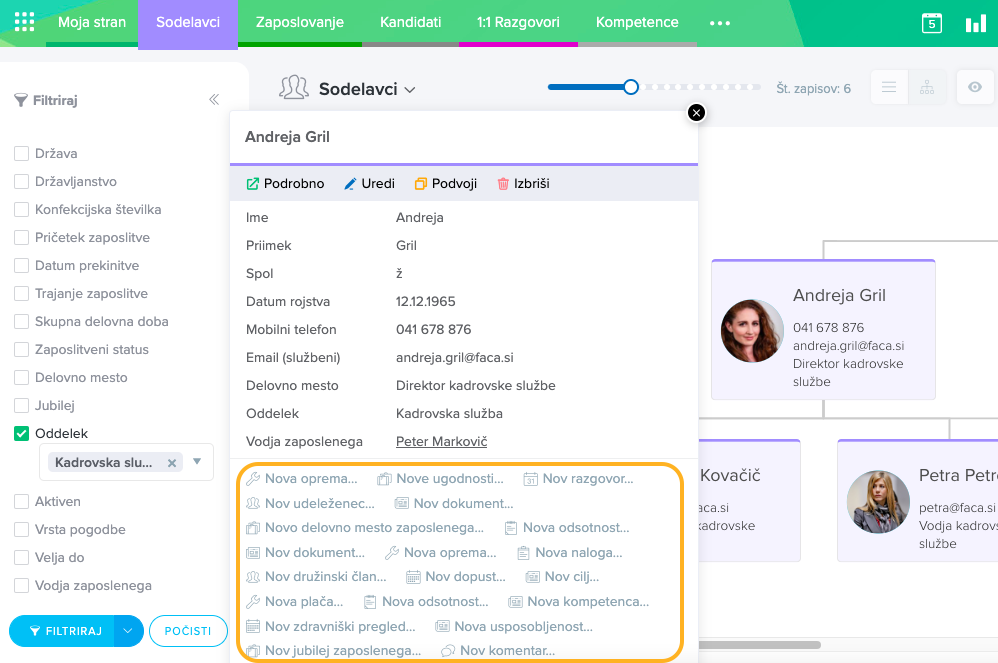Open the calendar icon in top bar

(931, 23)
